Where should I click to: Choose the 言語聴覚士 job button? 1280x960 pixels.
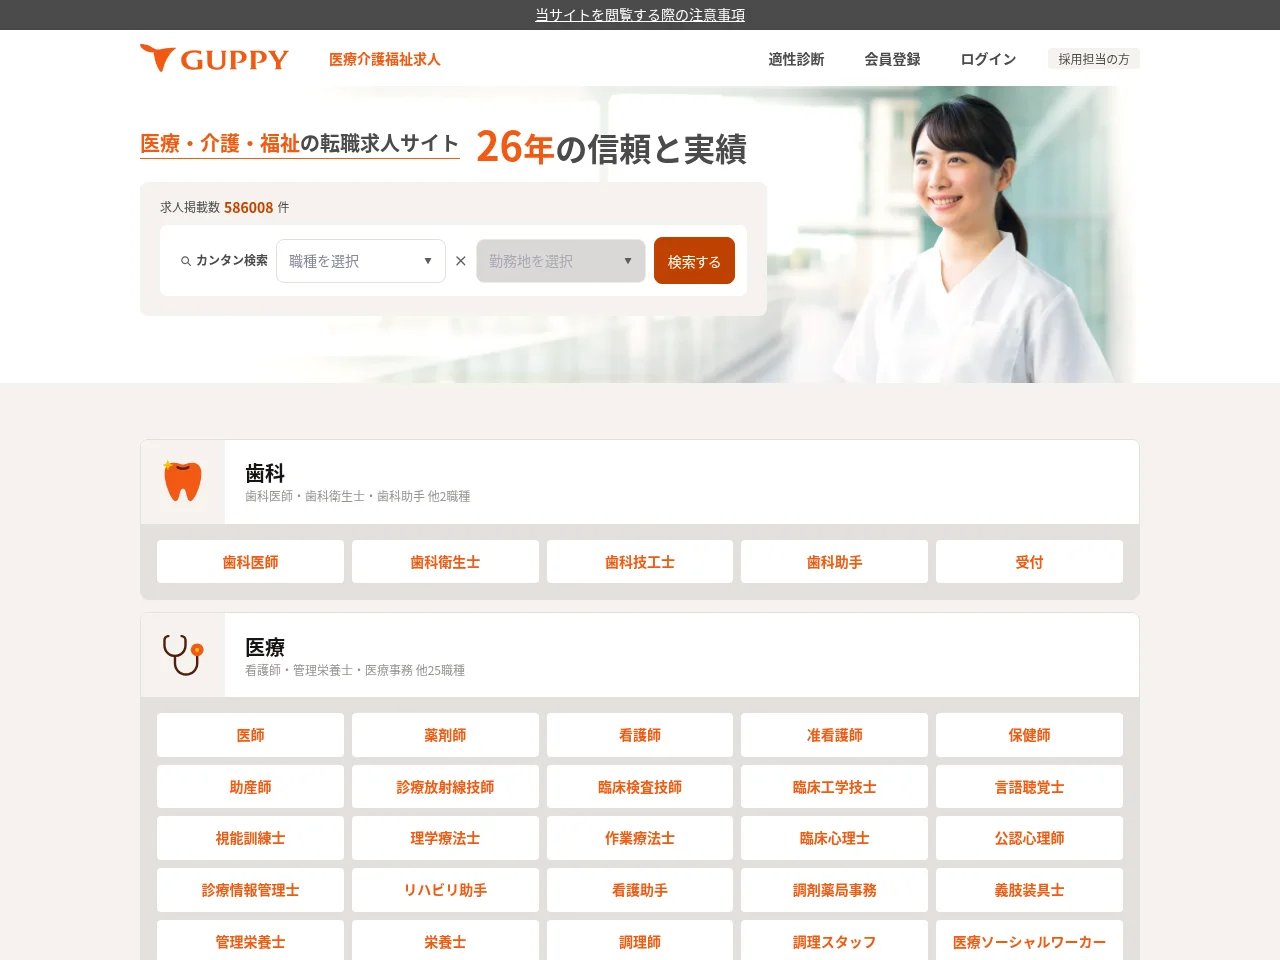pos(1029,787)
